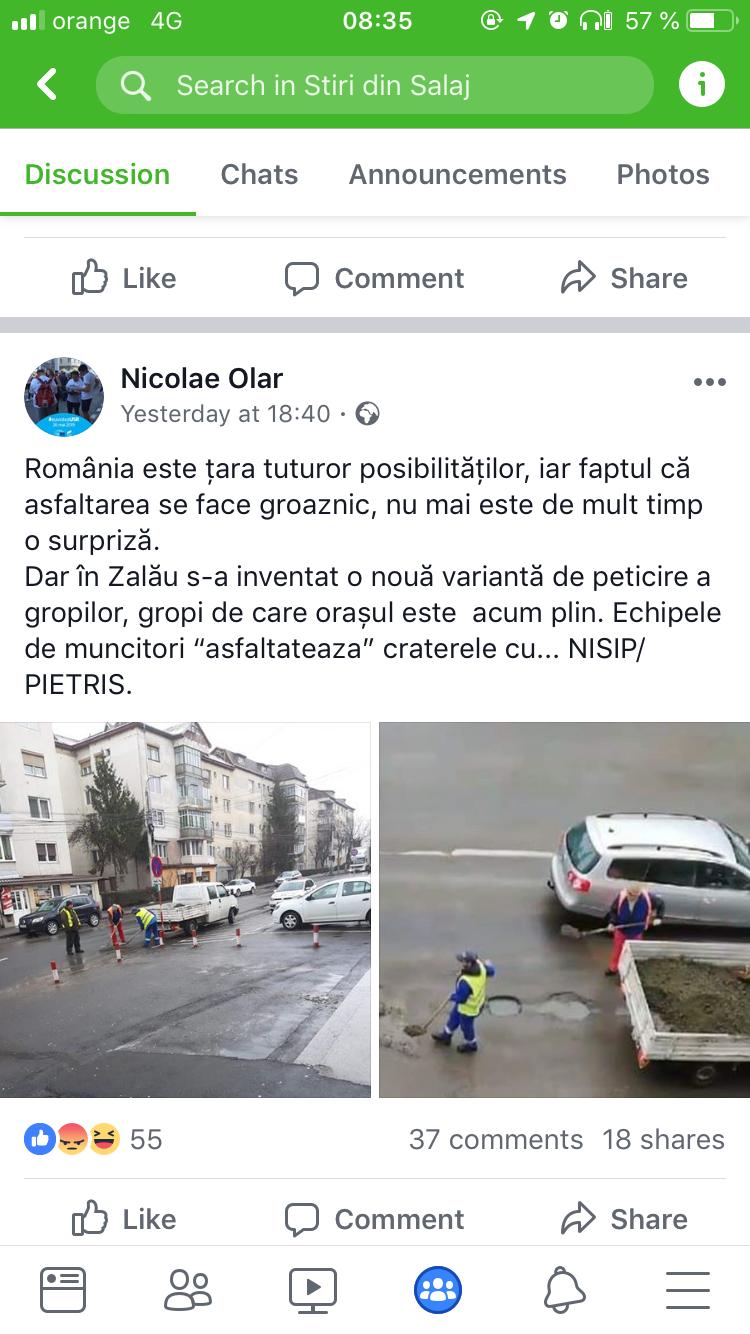The image size is (750, 1334).
Task: Tap the back arrow in header
Action: tap(47, 85)
